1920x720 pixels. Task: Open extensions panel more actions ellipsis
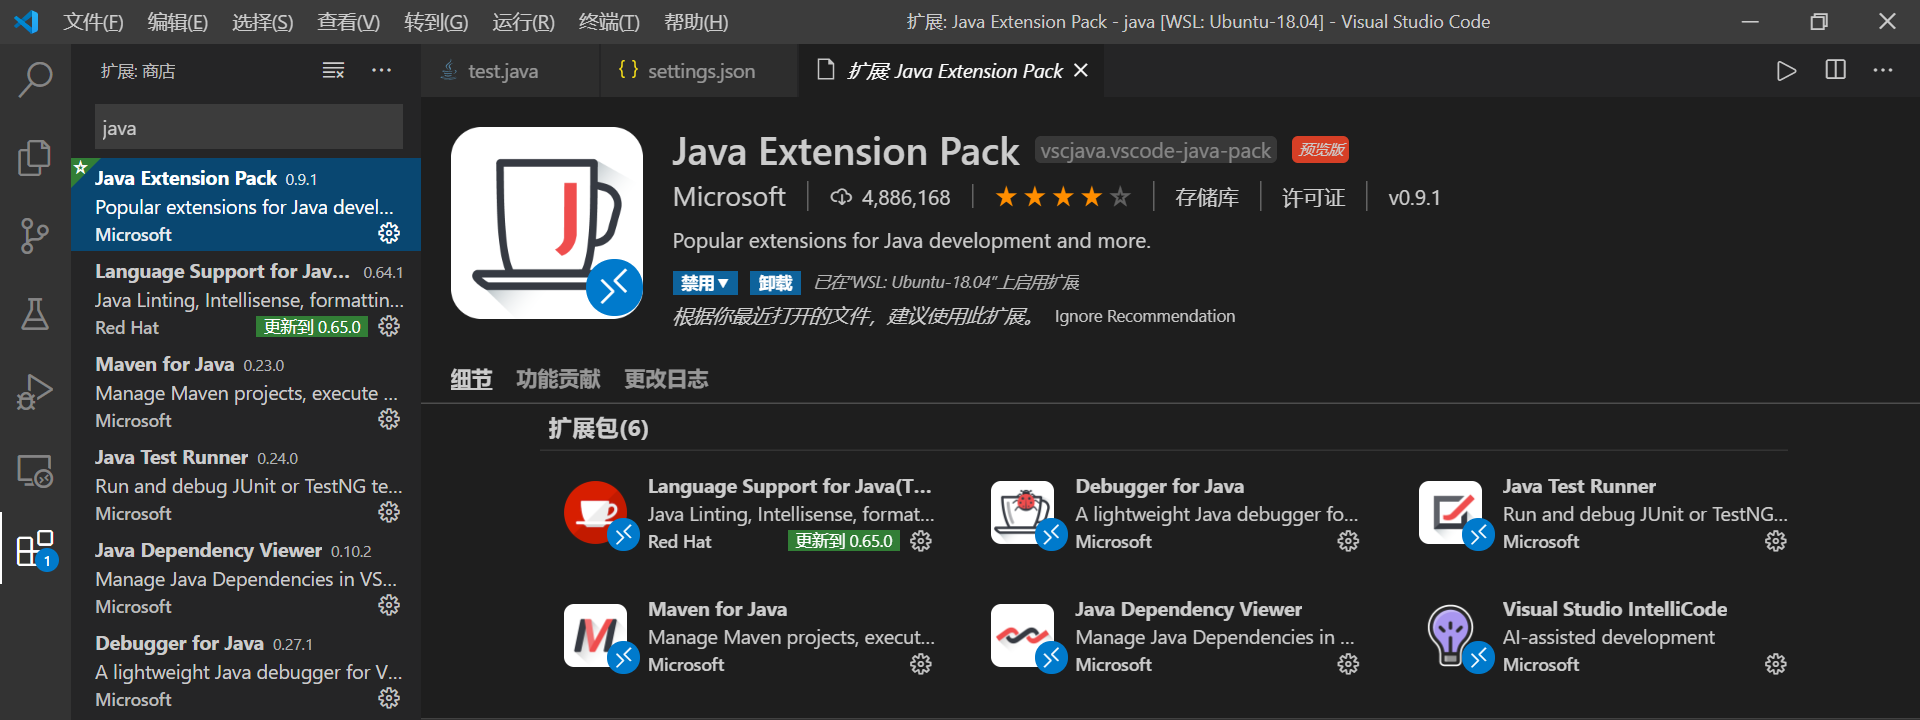(x=381, y=70)
